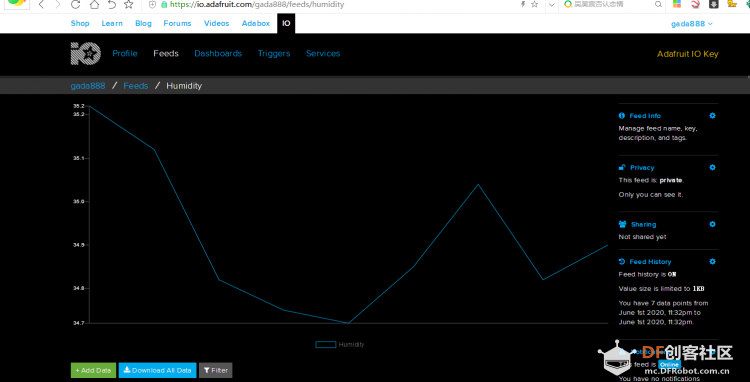This screenshot has width=750, height=382.
Task: Click the star icon beside the lightning bolt
Action: tap(534, 4)
